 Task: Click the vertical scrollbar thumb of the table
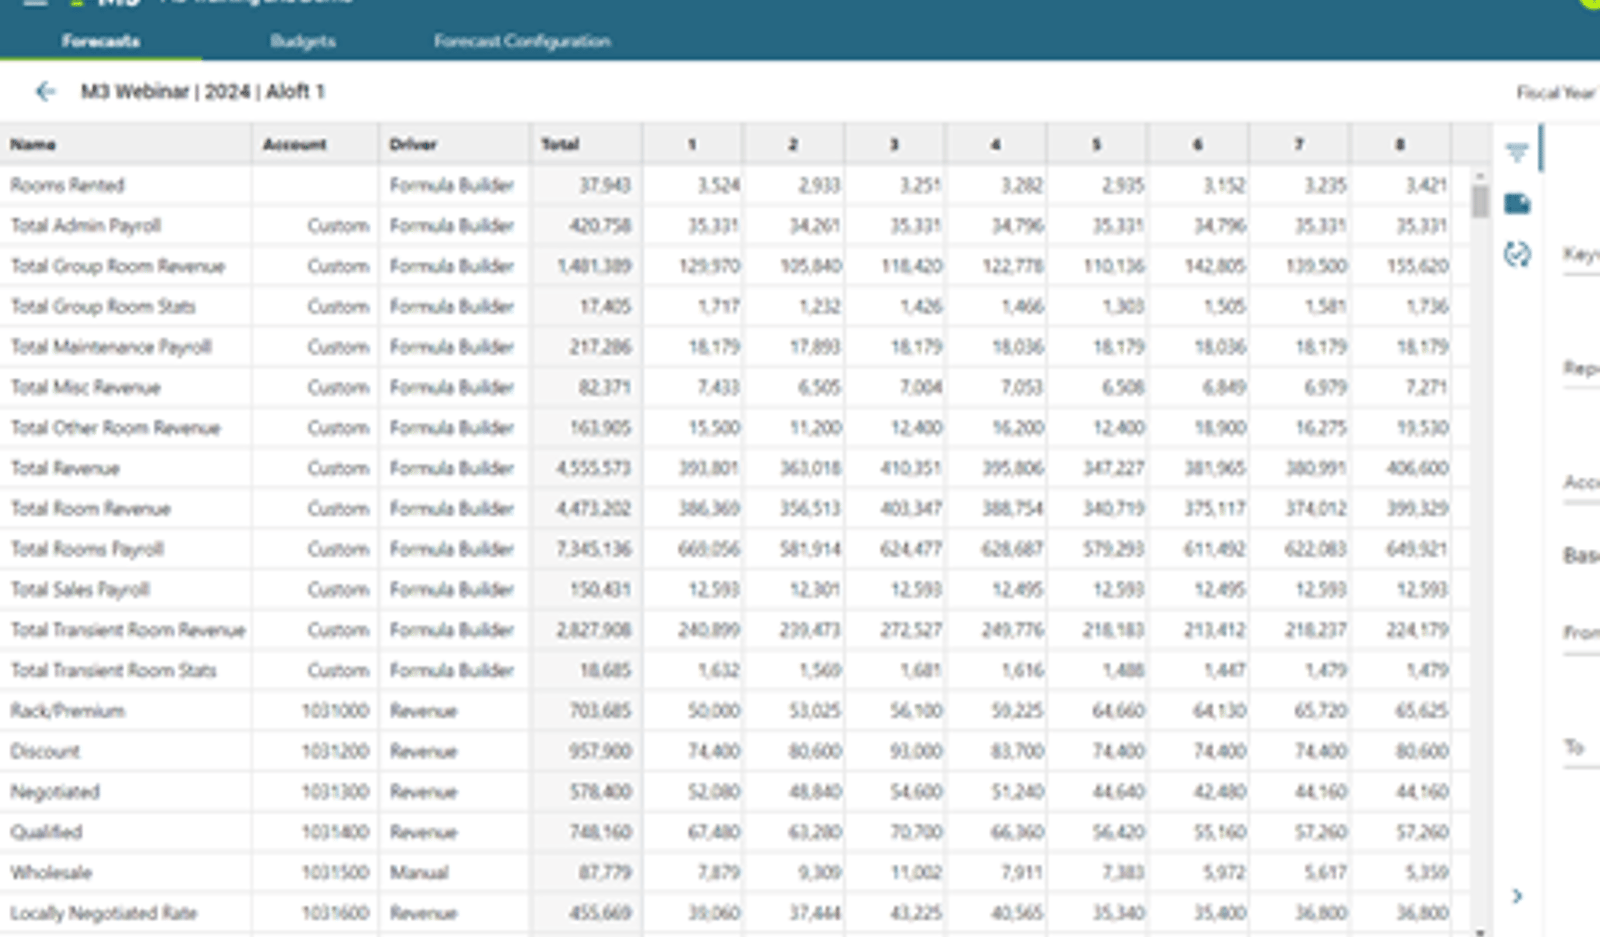point(1480,200)
